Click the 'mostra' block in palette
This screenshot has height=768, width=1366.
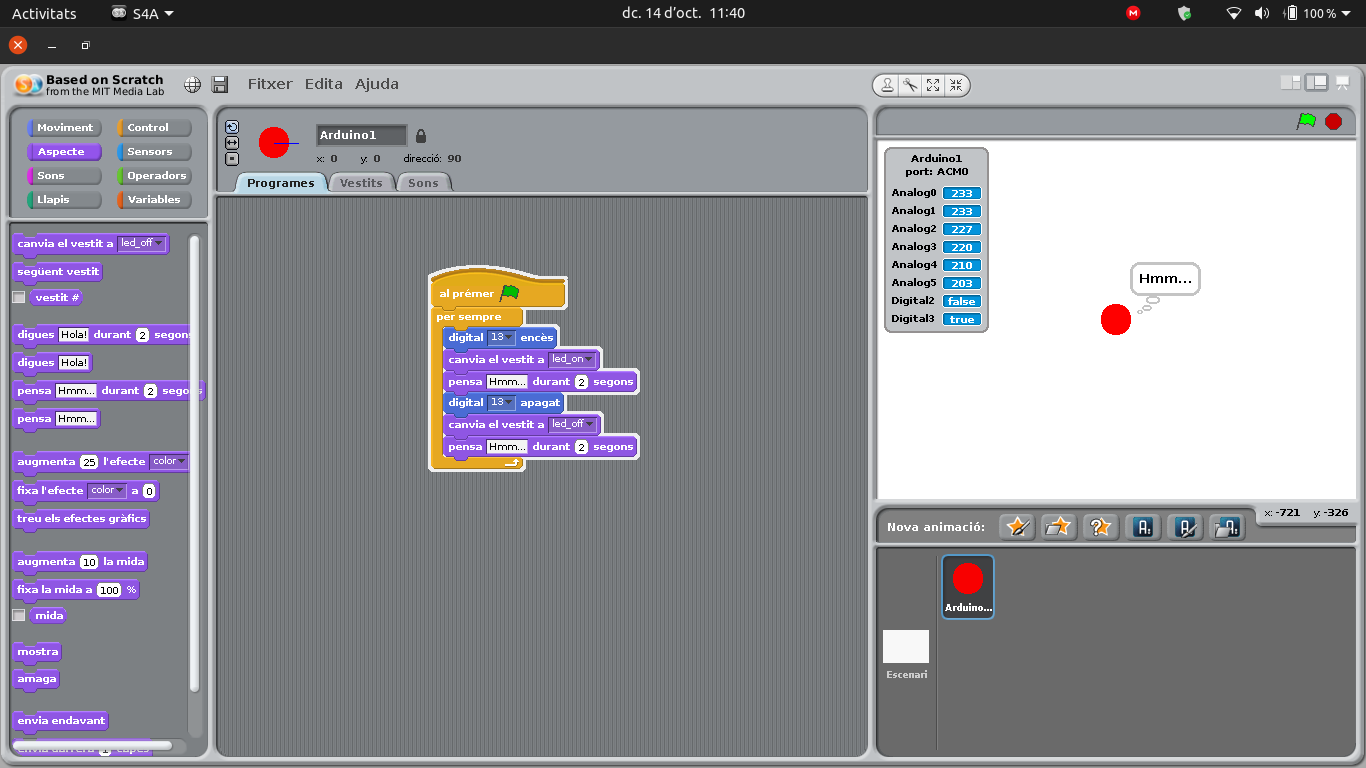point(38,651)
